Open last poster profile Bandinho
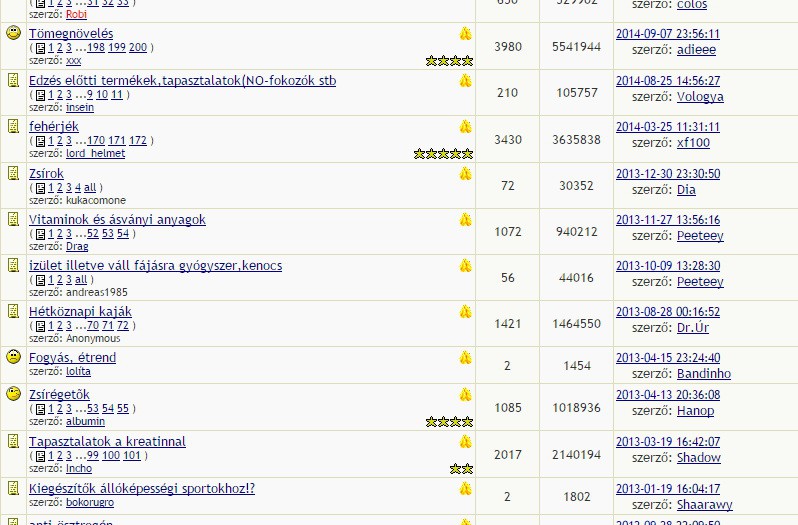Viewport: 798px width, 525px height. 704,374
